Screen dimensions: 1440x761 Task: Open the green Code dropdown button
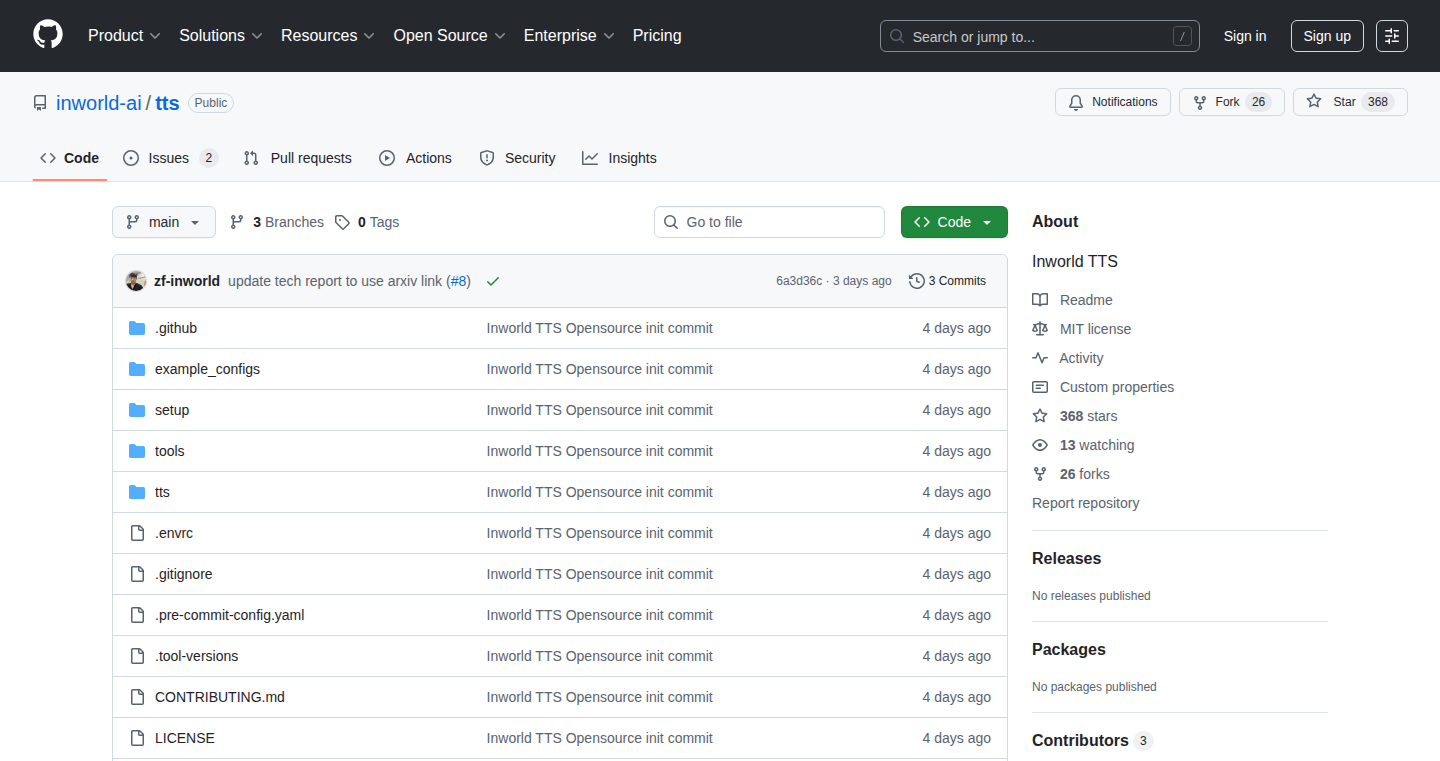(954, 222)
